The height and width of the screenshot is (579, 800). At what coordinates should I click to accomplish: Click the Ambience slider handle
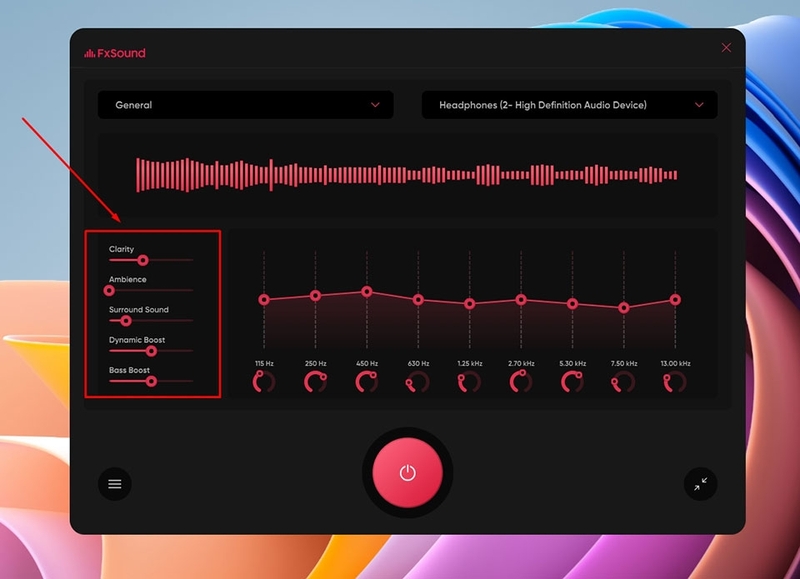coord(109,290)
